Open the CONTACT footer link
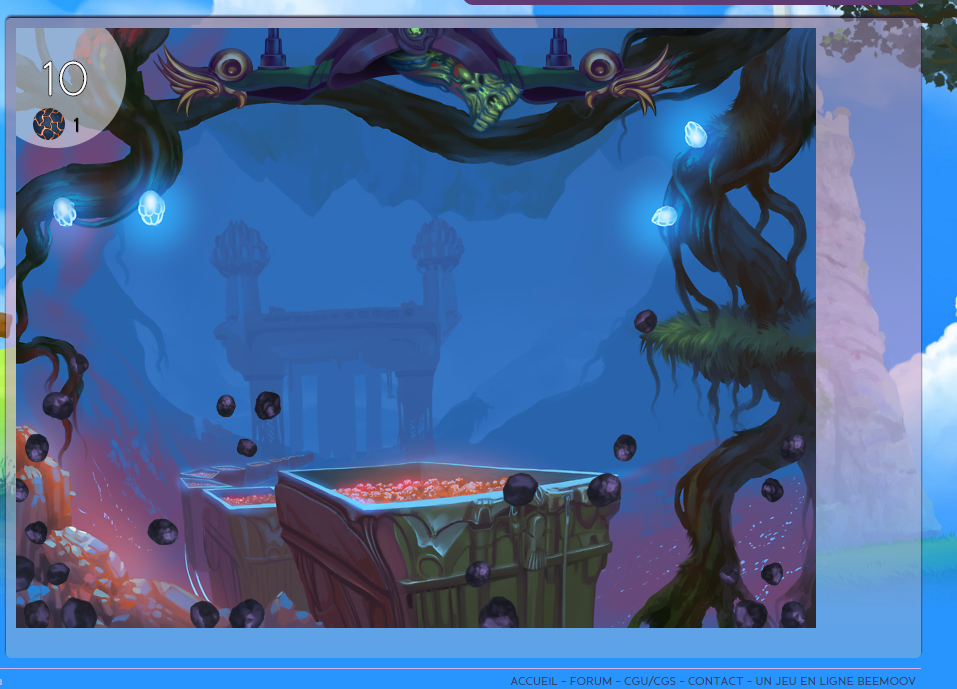 pyautogui.click(x=715, y=681)
